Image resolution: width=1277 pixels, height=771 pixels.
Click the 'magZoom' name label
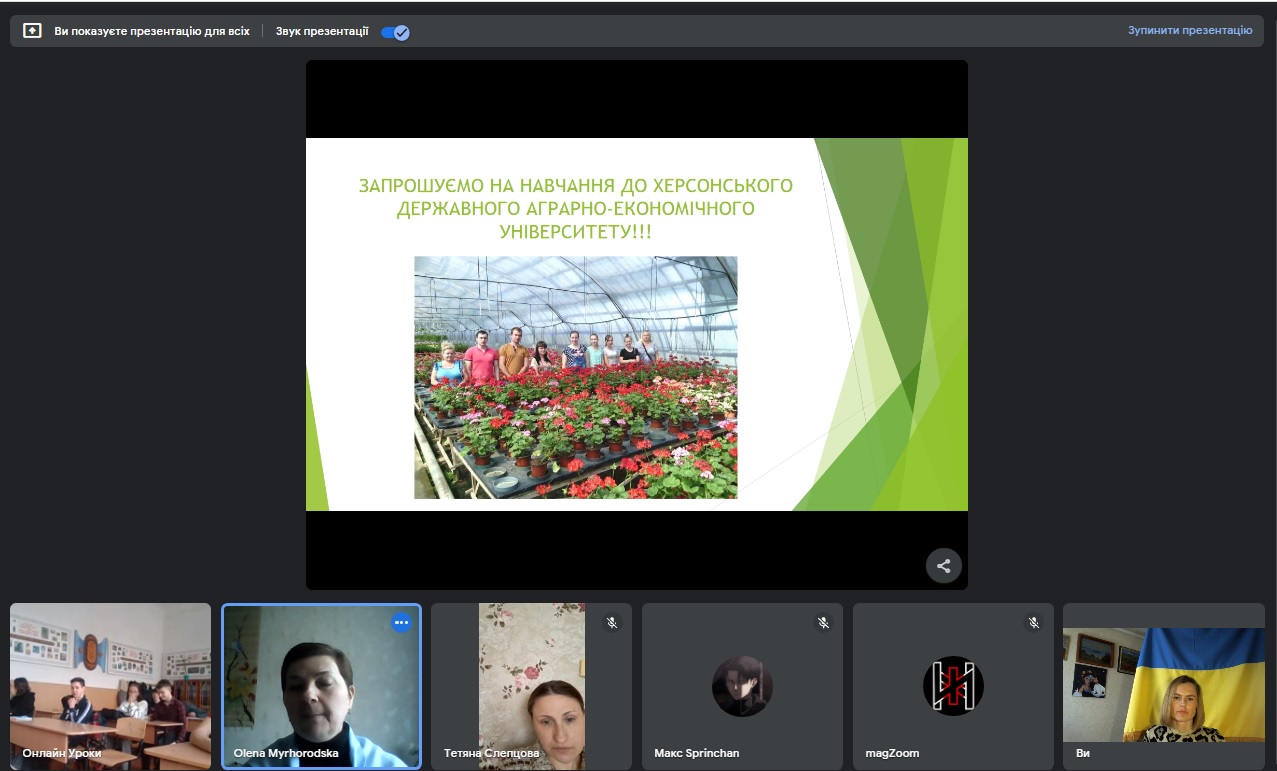click(x=892, y=753)
